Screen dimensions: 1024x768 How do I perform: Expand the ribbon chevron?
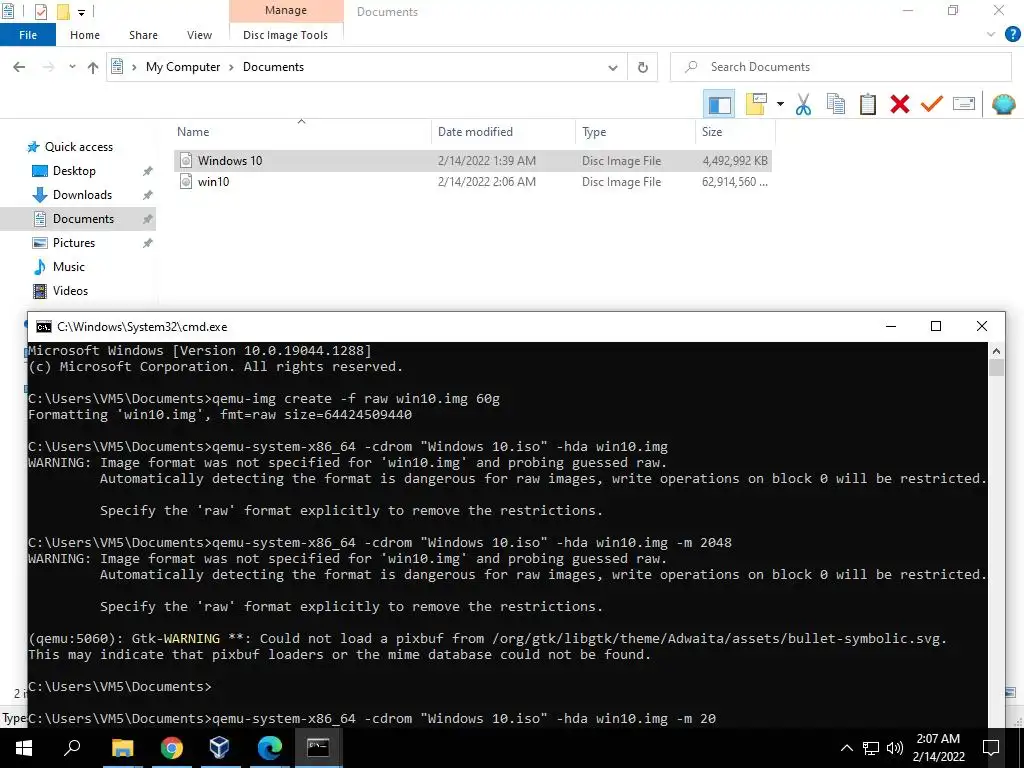click(x=991, y=35)
